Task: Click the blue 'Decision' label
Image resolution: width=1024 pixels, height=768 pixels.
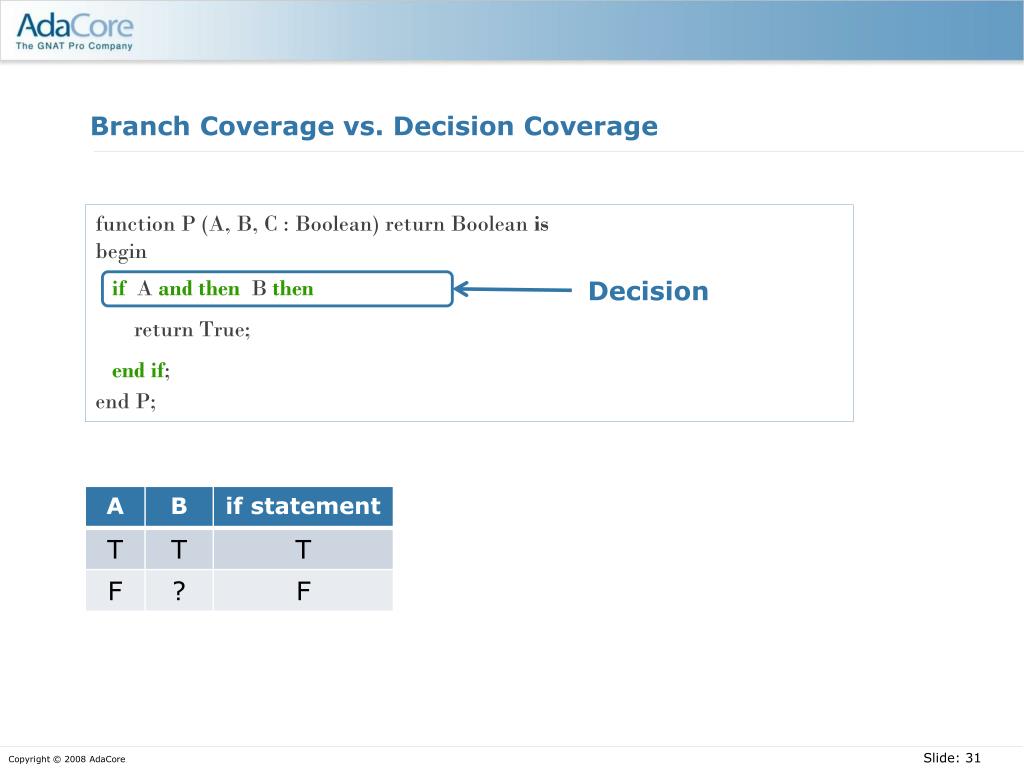Action: [x=648, y=291]
